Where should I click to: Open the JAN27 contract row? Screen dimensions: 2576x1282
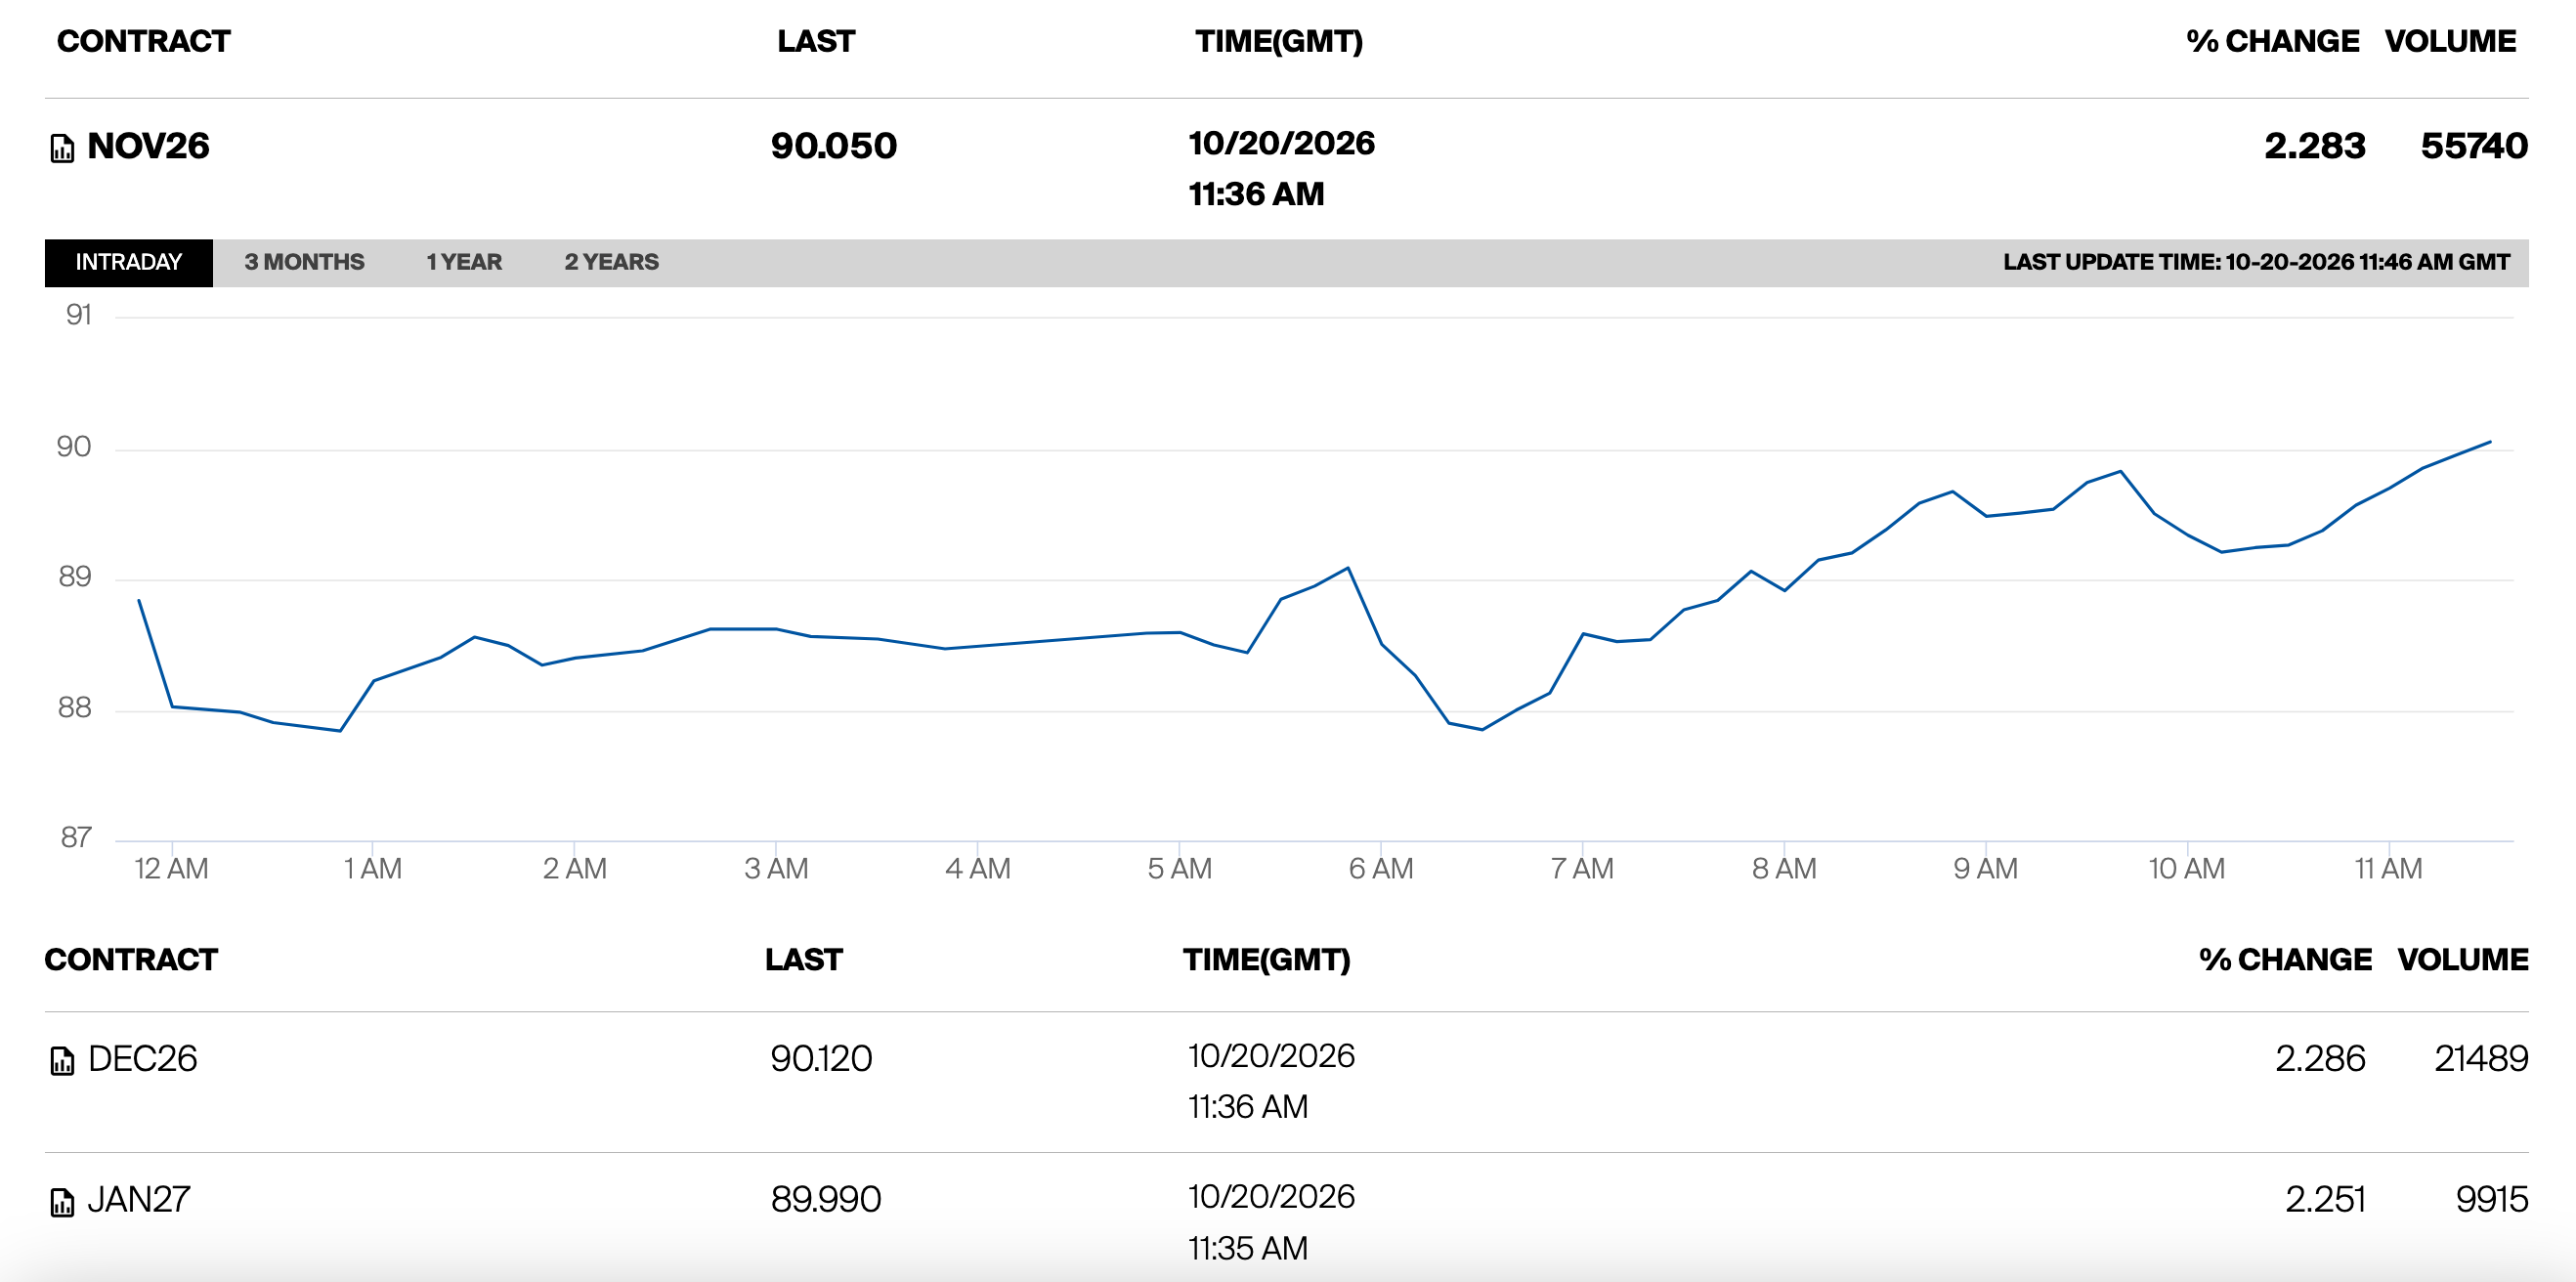coord(1286,1218)
